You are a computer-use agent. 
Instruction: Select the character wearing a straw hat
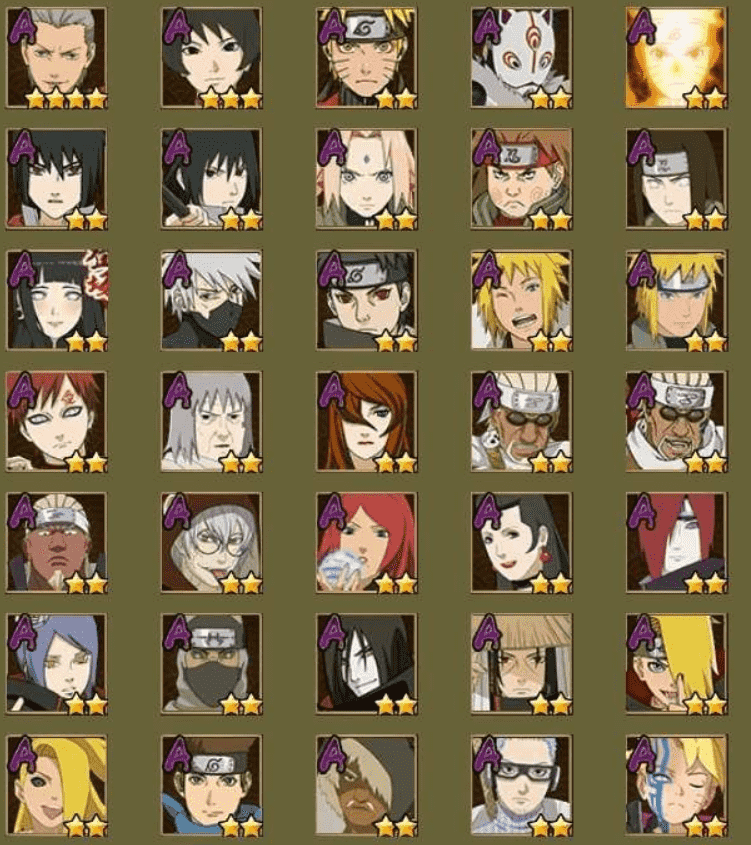pos(521,664)
